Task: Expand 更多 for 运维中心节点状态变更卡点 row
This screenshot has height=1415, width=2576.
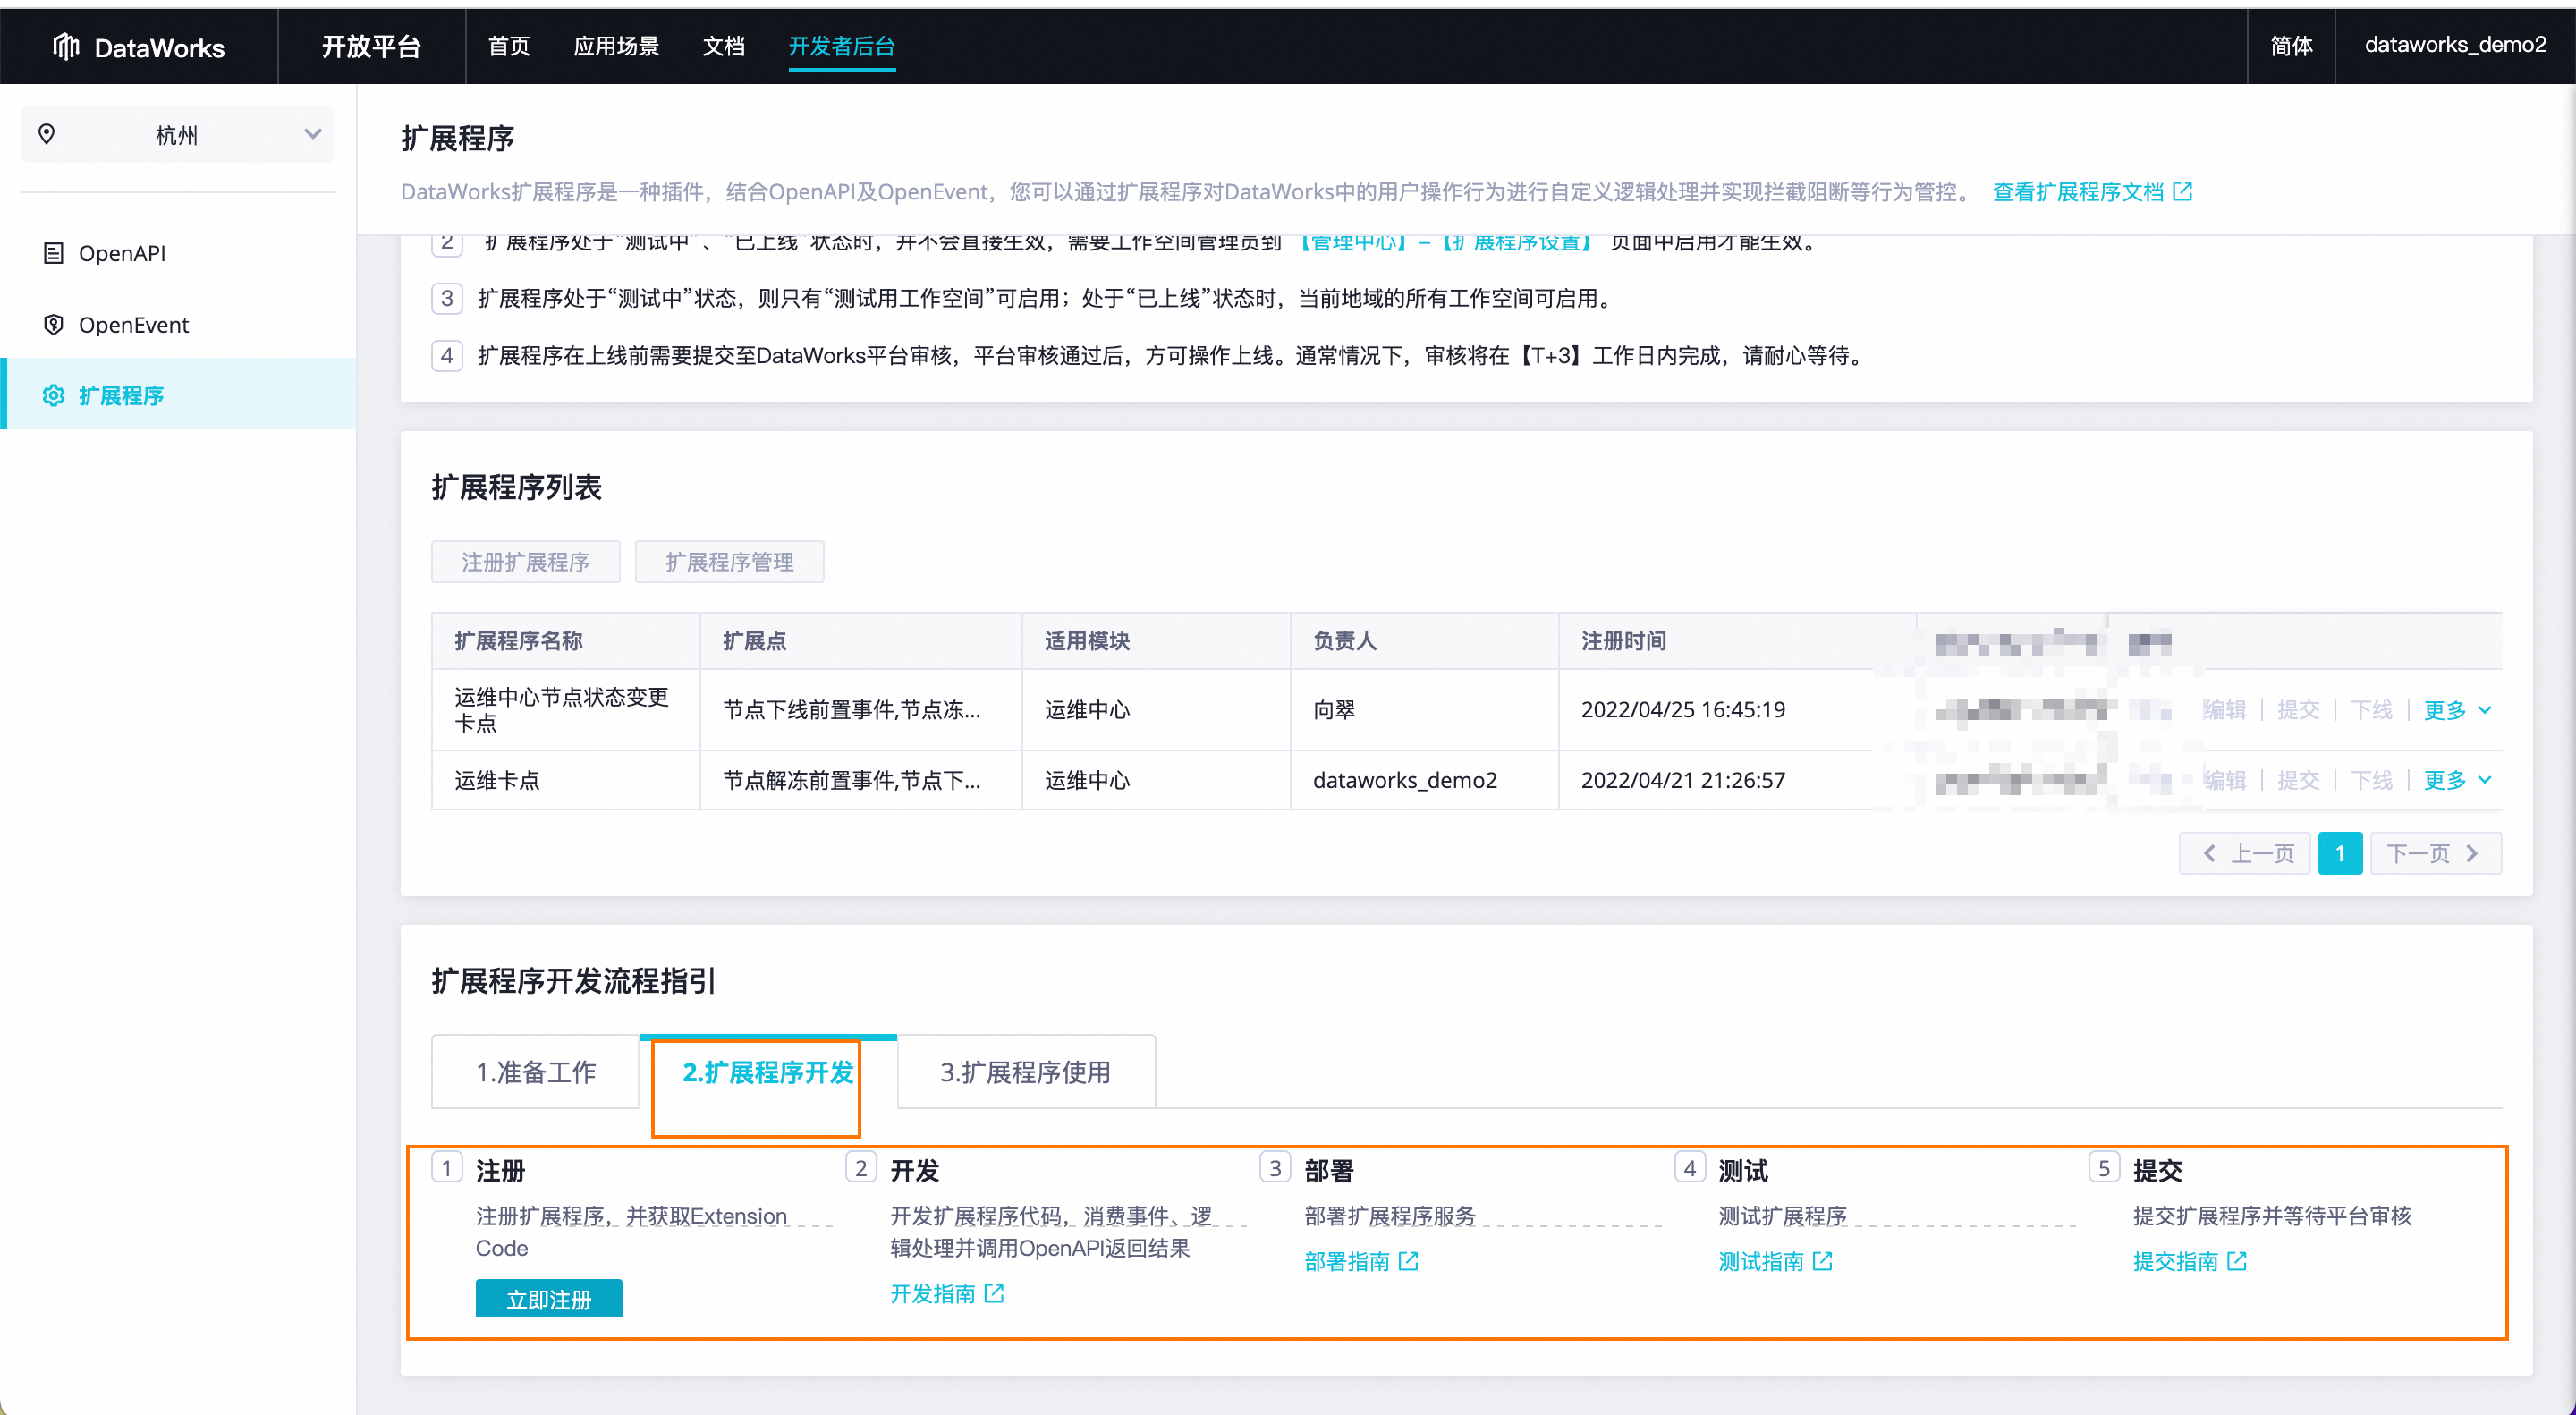Action: [x=2457, y=710]
